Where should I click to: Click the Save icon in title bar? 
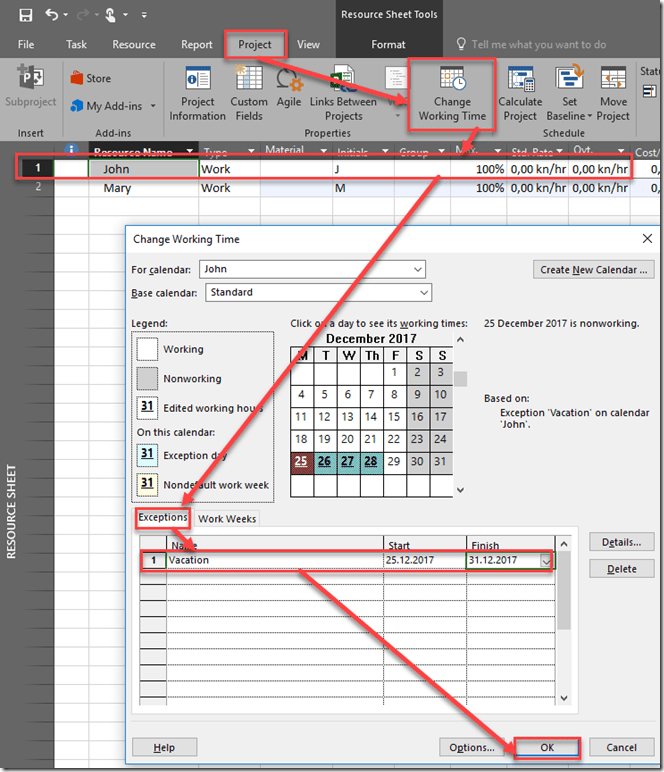point(25,15)
